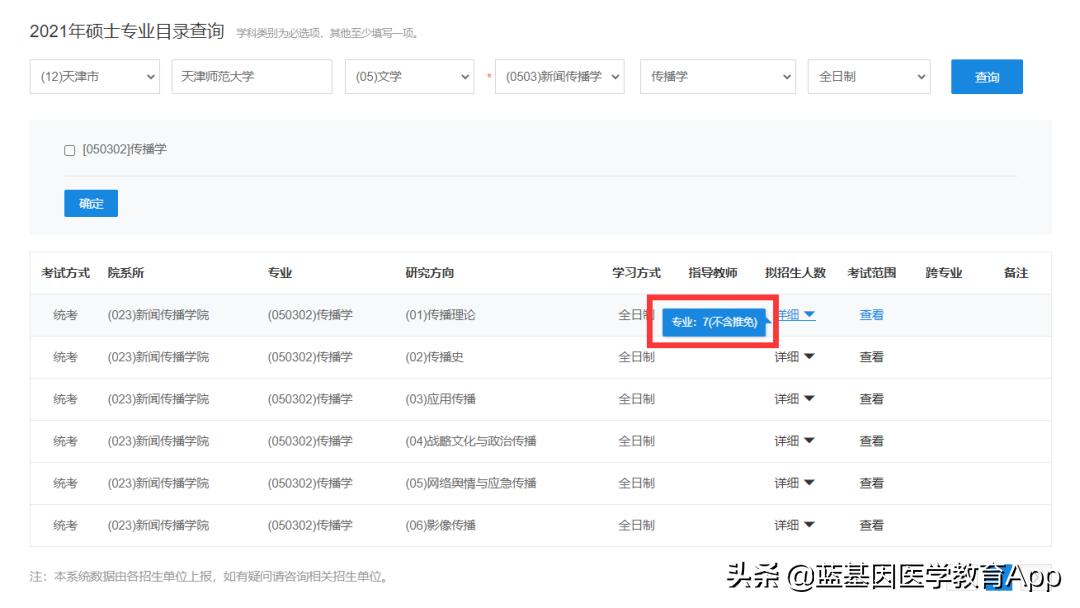
Task: Open 查看 exam scope for (01)传播理论
Action: coord(871,314)
